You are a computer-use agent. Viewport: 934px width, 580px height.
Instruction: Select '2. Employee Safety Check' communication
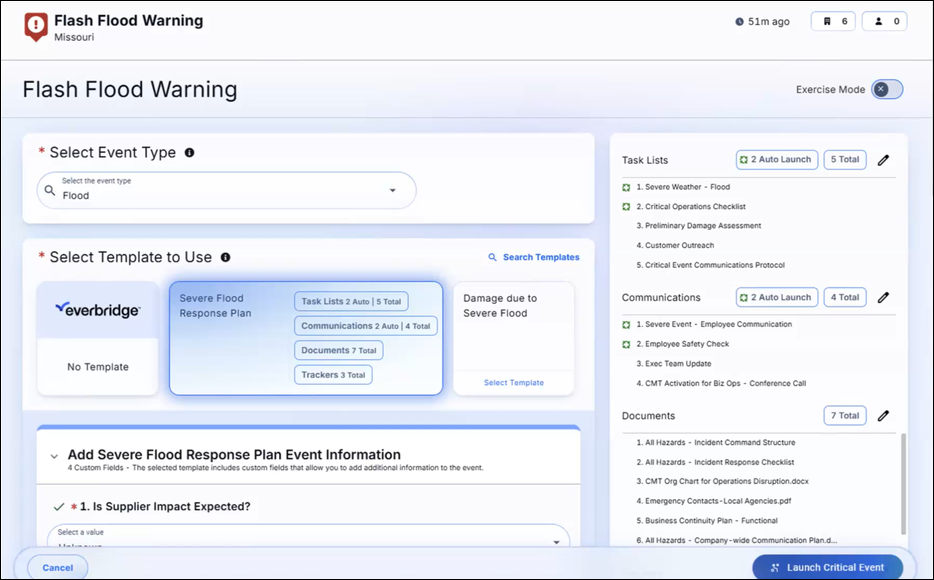tap(683, 344)
